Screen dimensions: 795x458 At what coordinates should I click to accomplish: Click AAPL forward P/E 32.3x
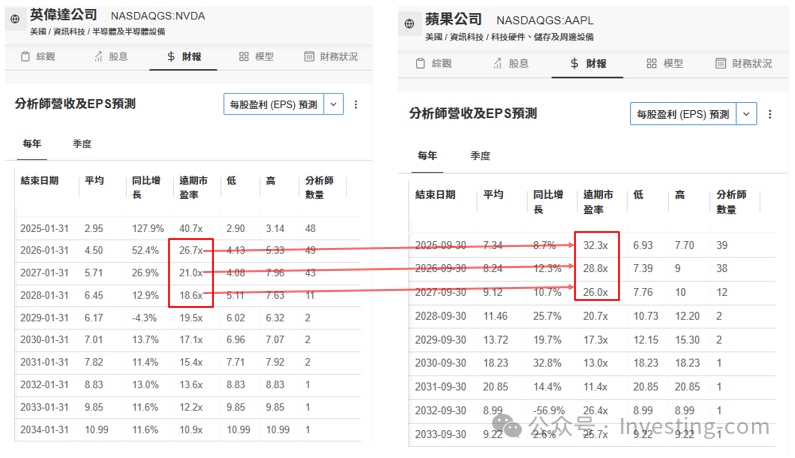pyautogui.click(x=595, y=245)
